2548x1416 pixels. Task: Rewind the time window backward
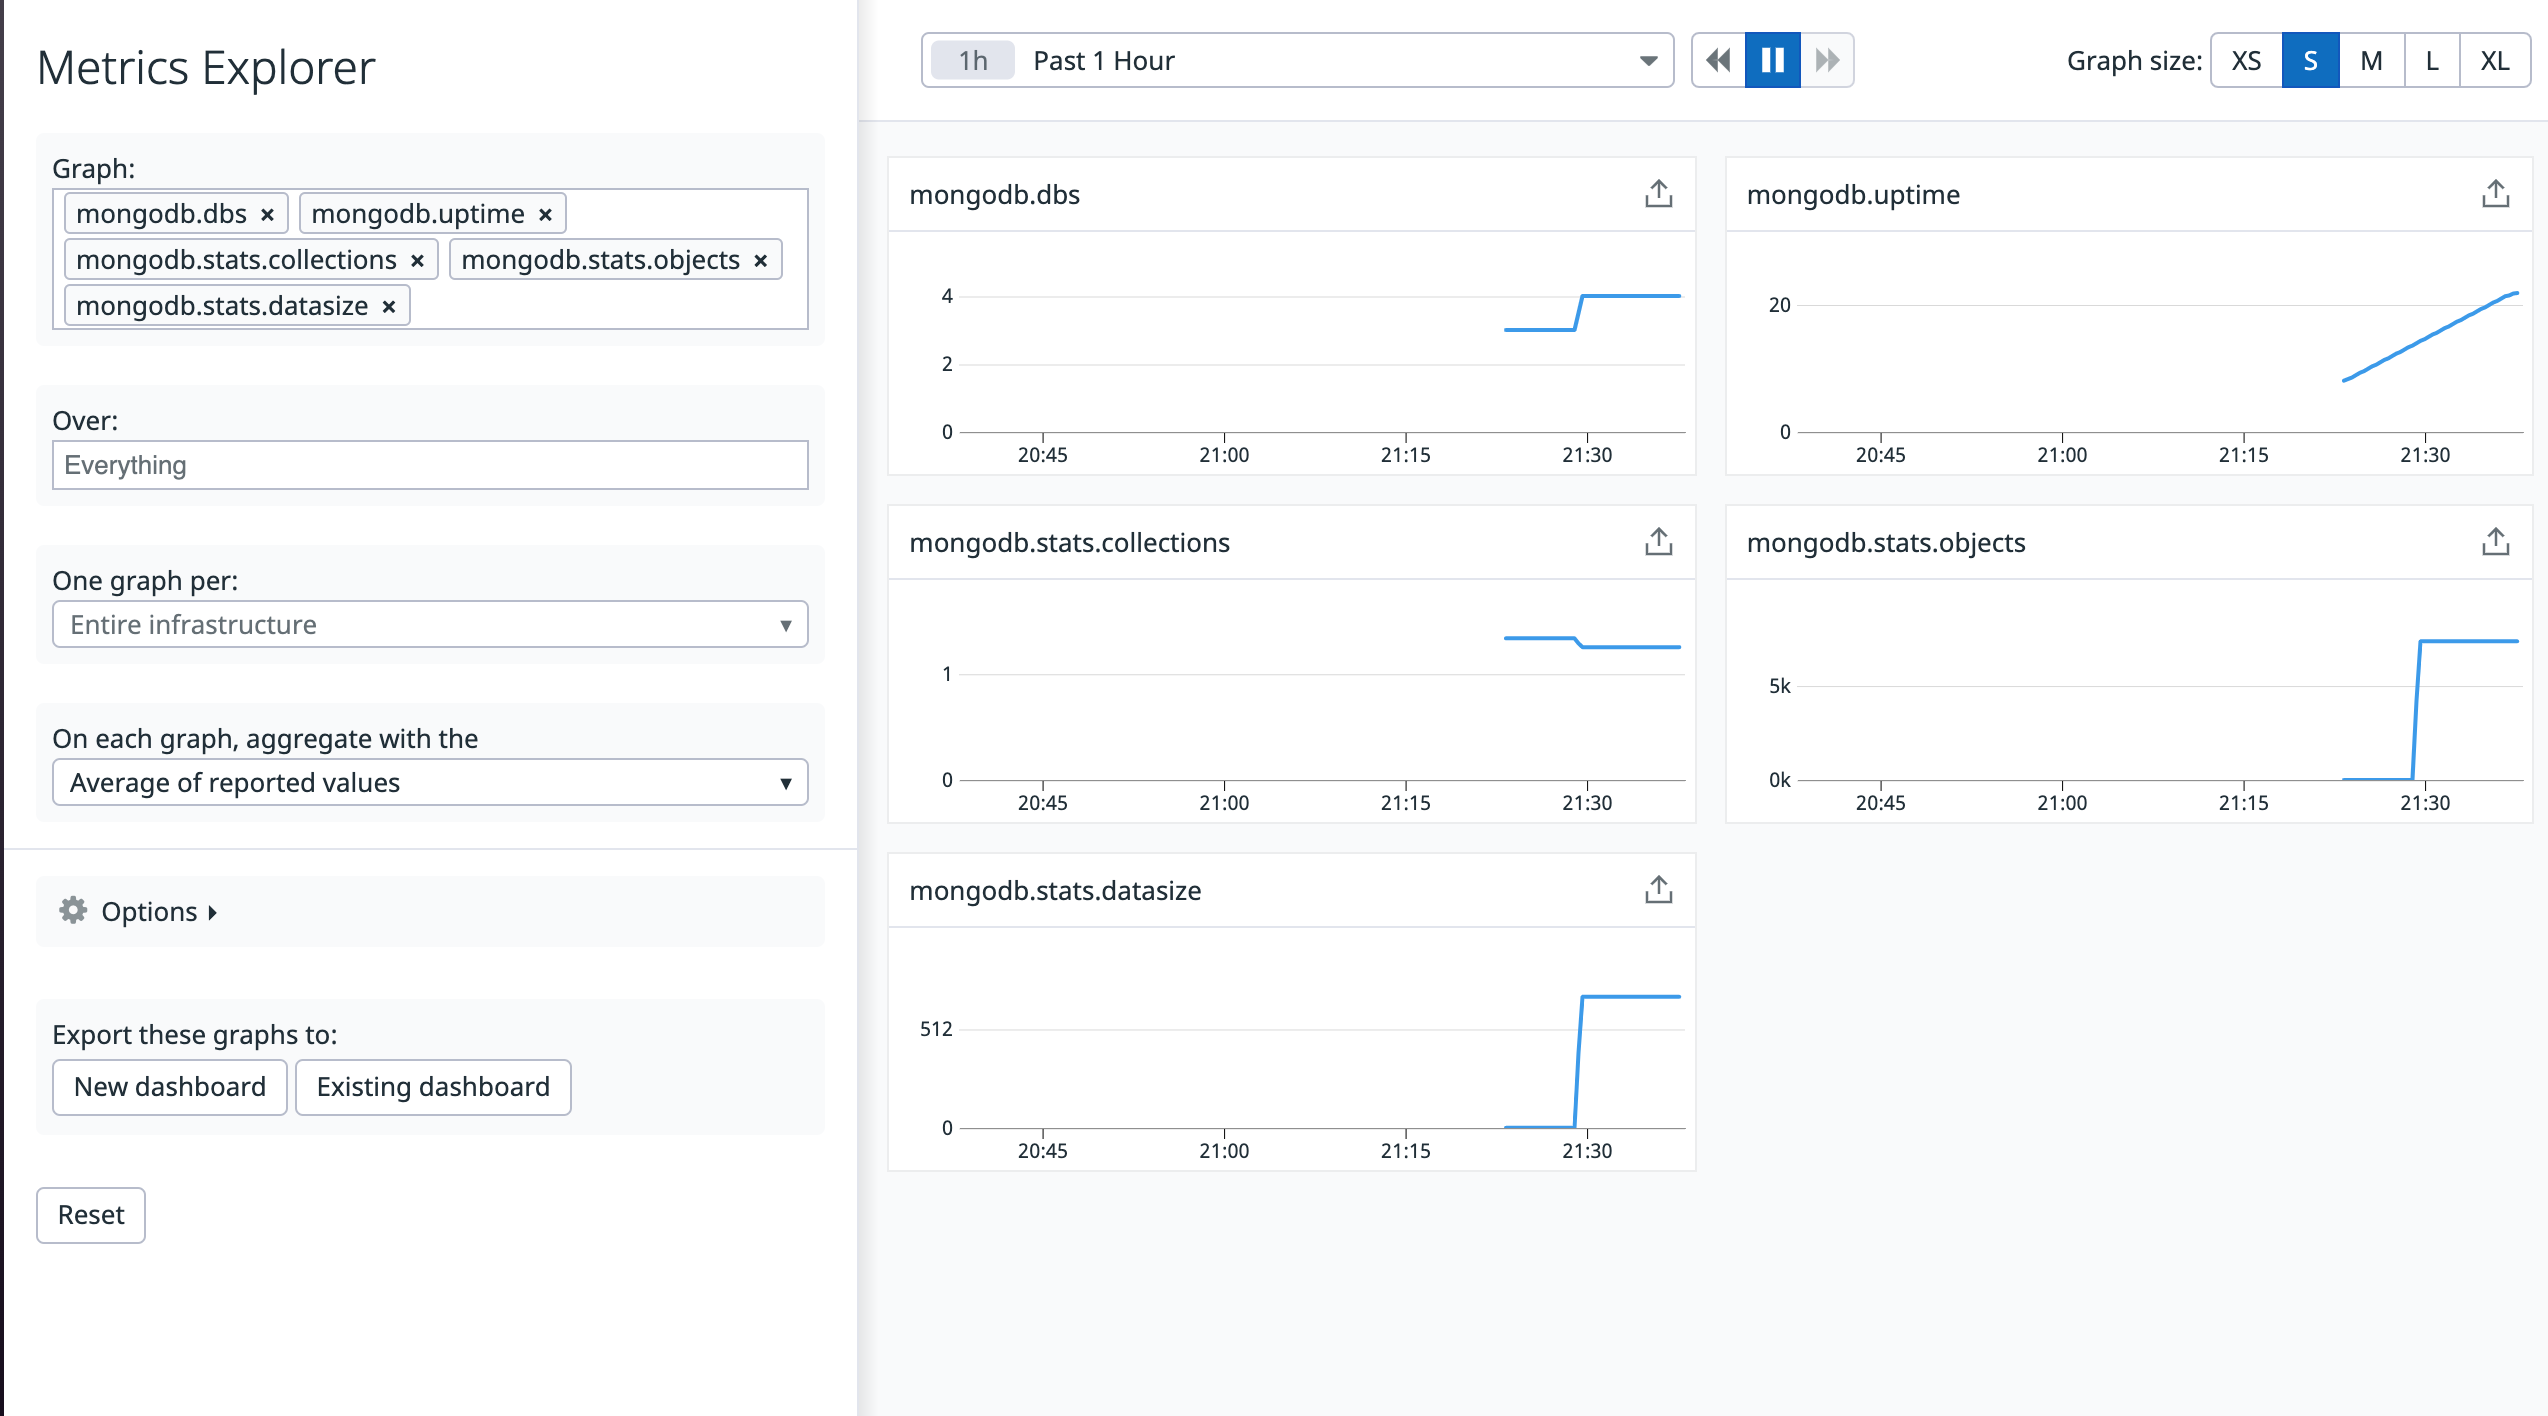click(x=1718, y=60)
